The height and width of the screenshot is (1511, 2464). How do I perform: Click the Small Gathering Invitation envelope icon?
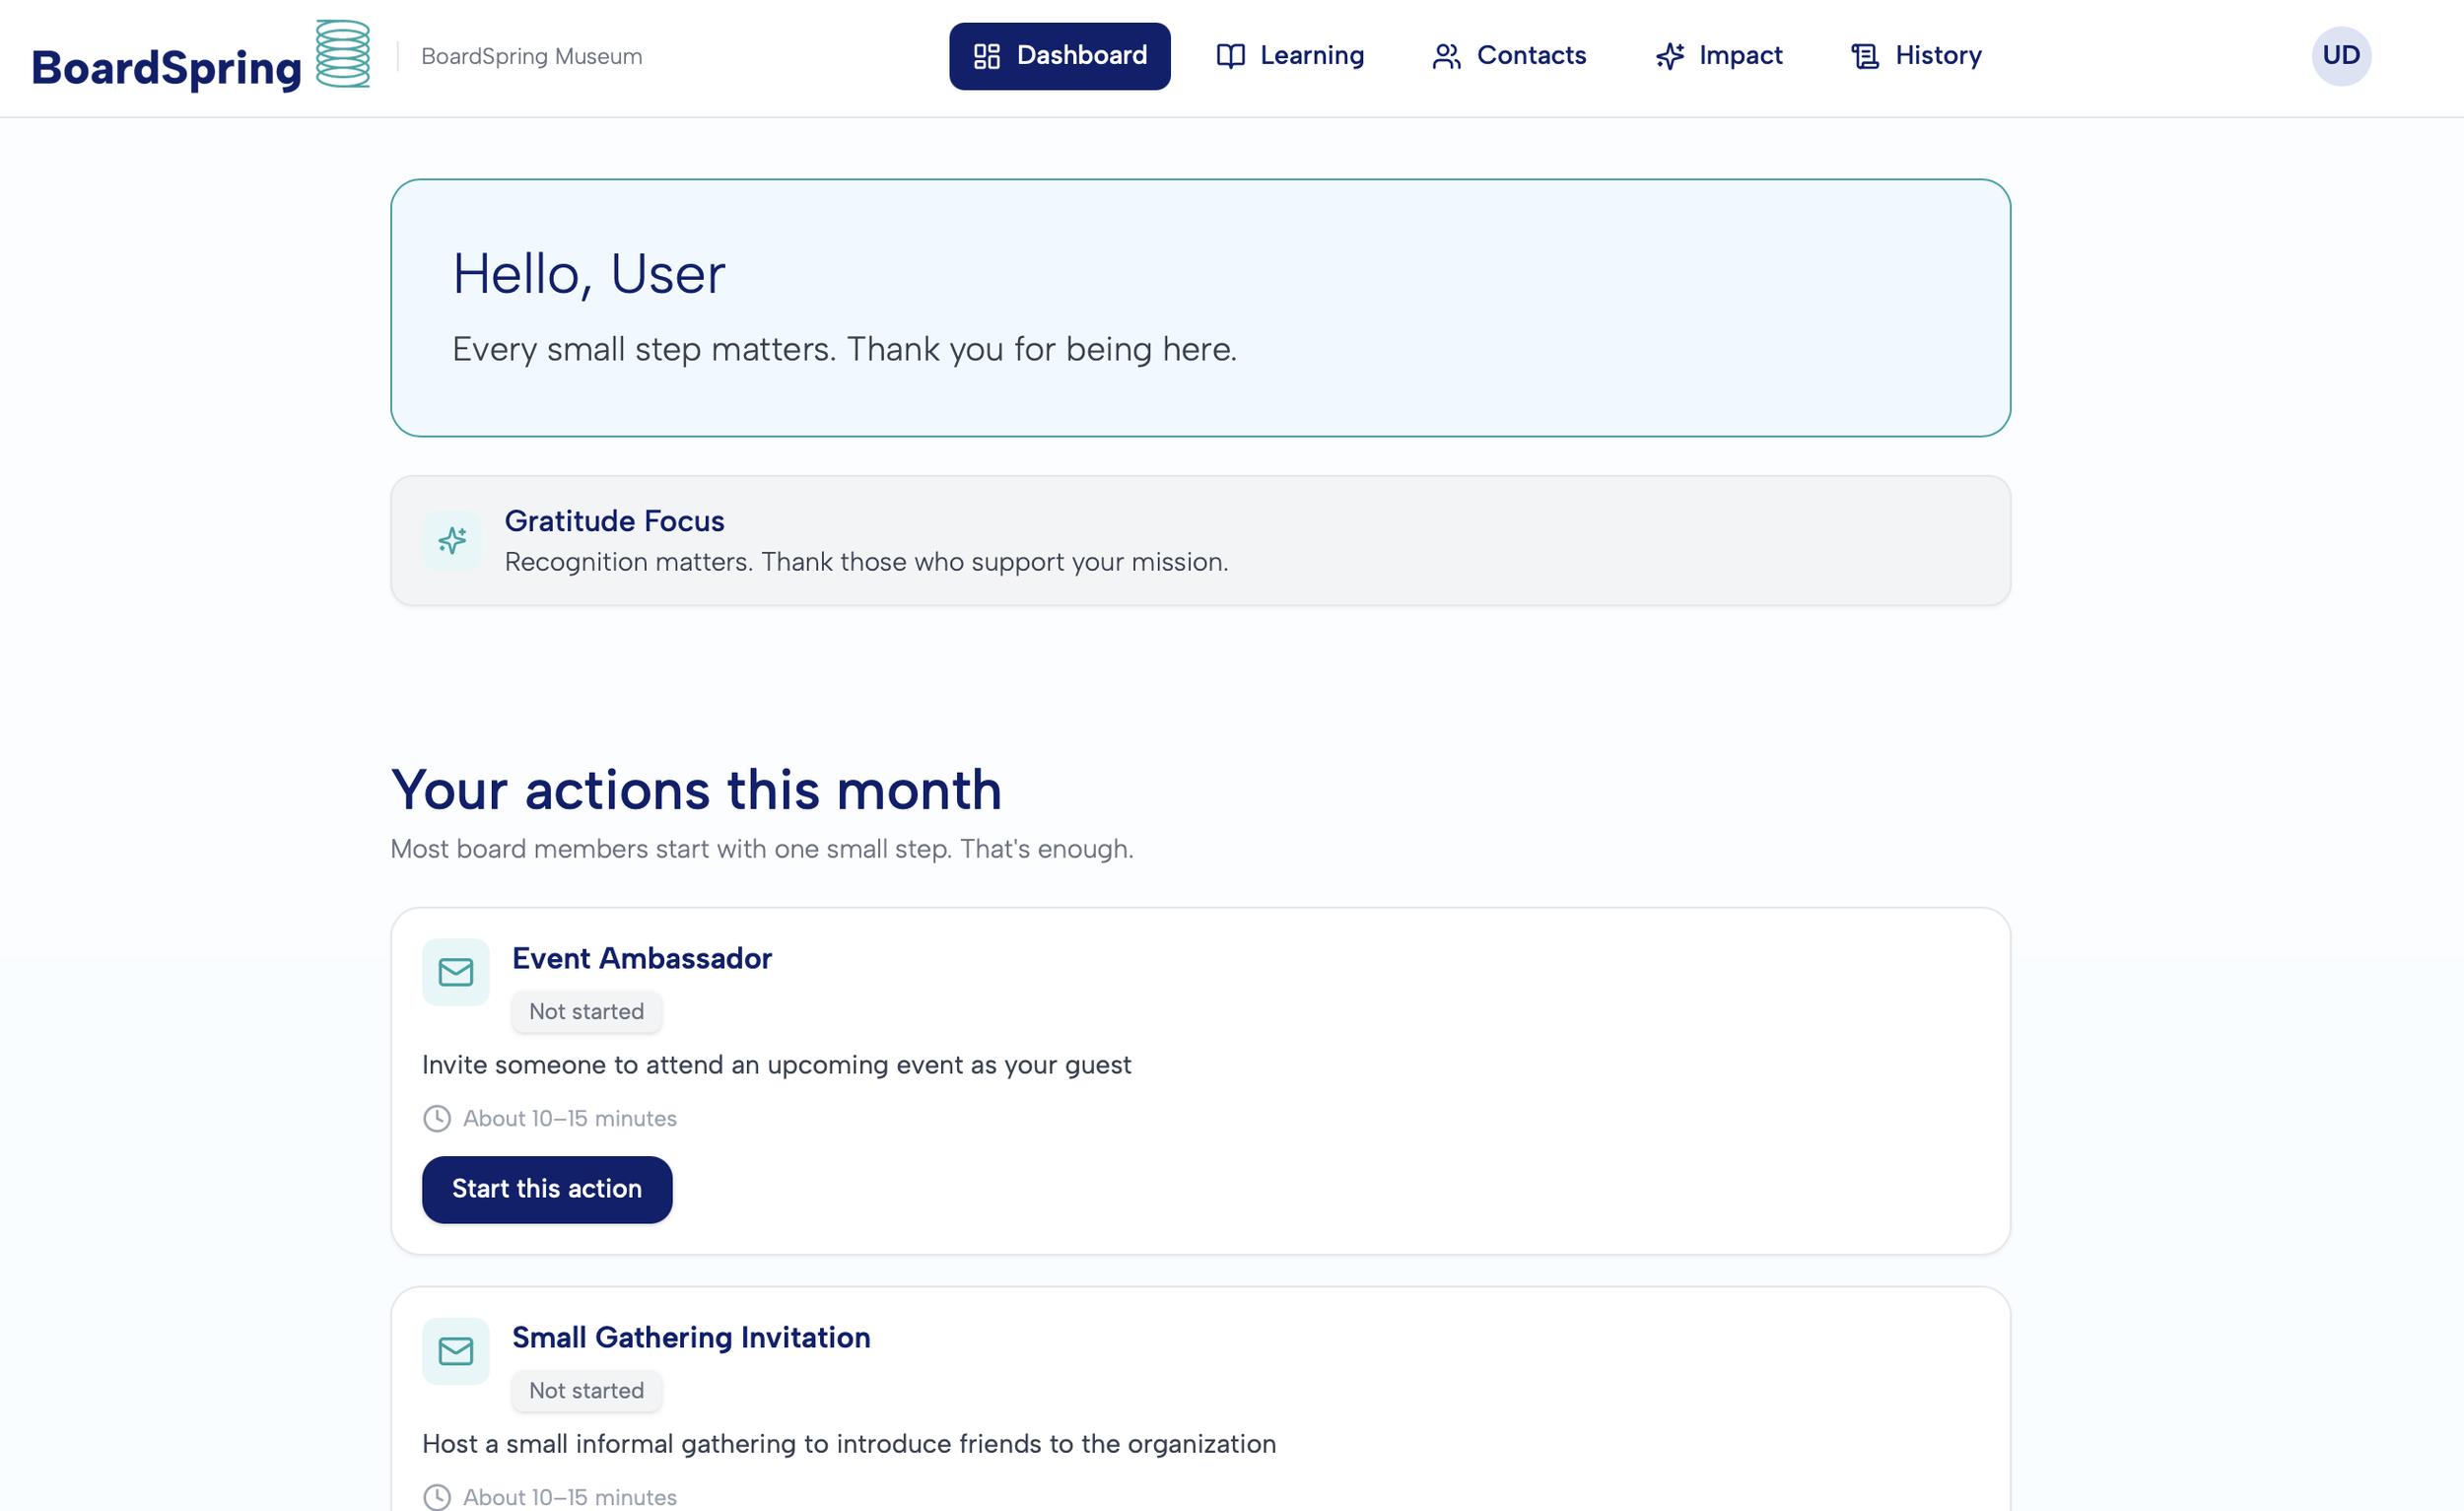[x=456, y=1351]
